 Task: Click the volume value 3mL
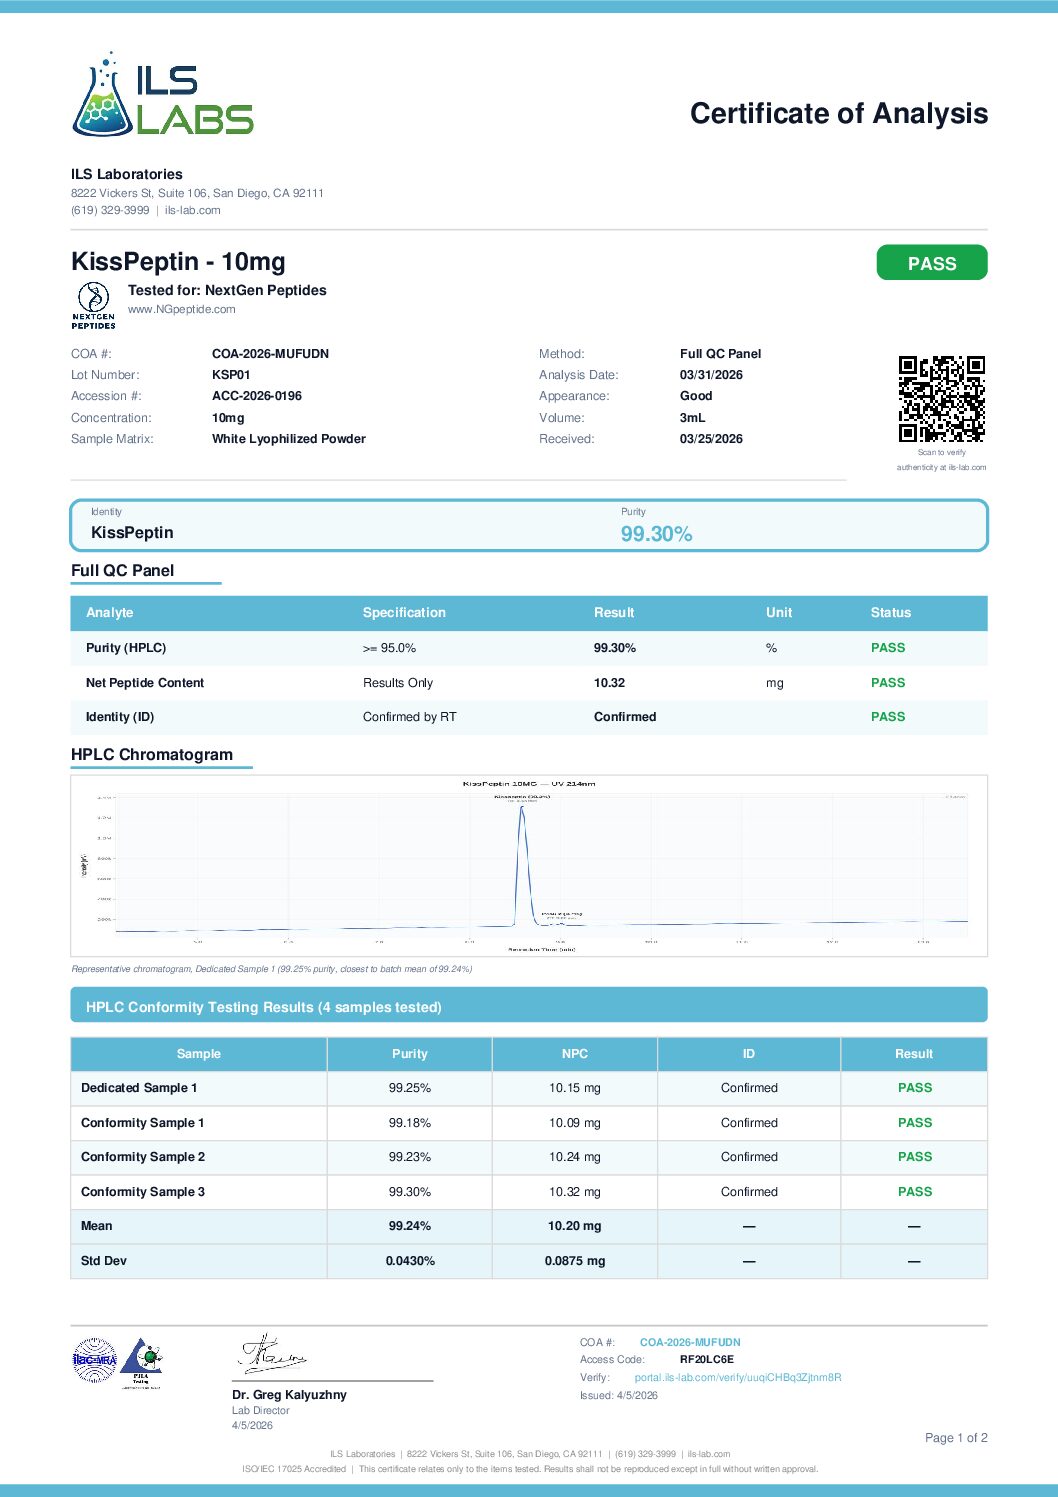692,418
